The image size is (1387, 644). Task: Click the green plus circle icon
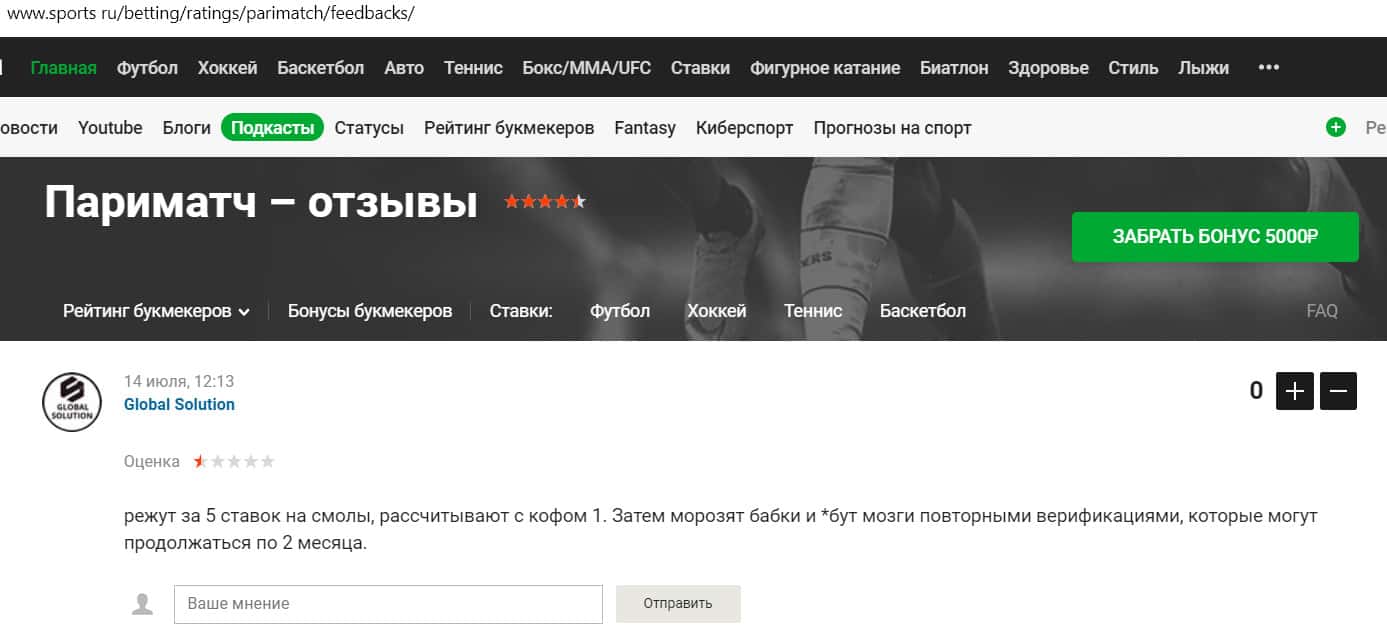pyautogui.click(x=1335, y=127)
